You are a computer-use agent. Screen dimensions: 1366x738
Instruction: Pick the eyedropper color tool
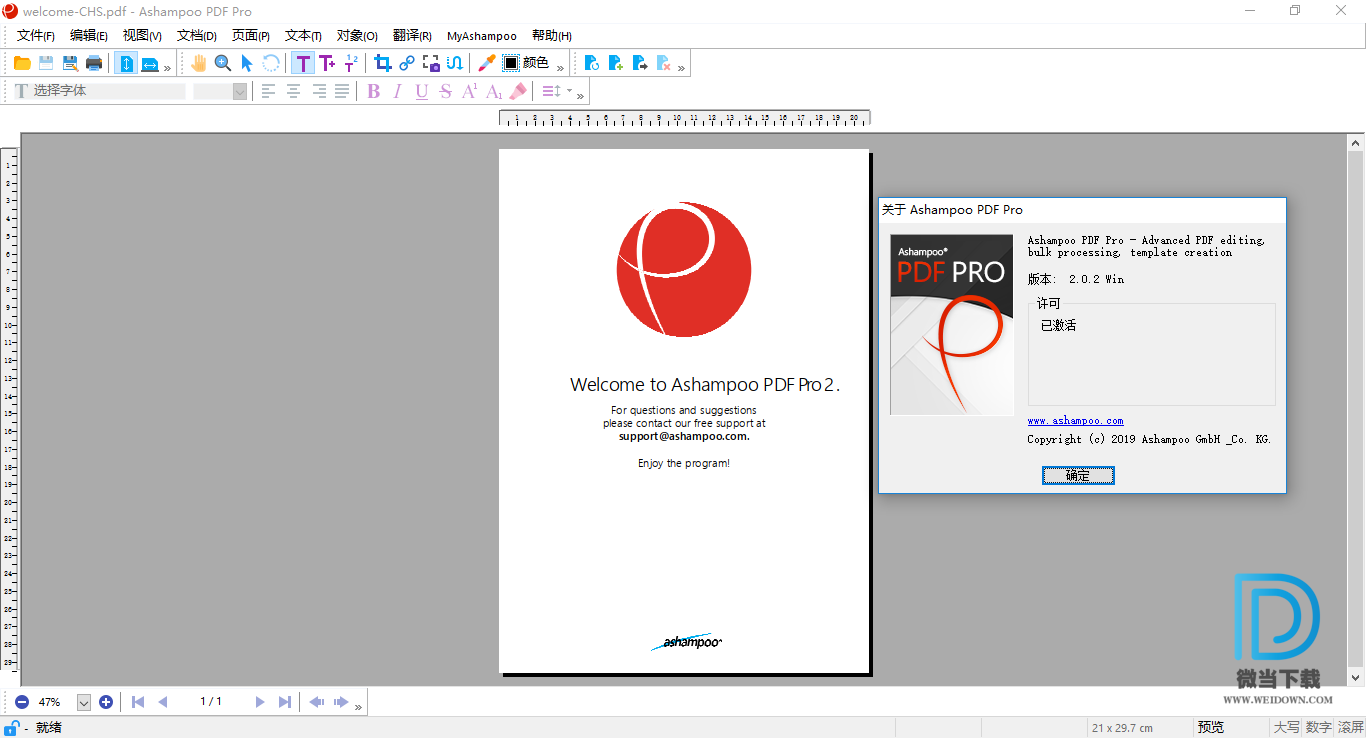click(487, 63)
